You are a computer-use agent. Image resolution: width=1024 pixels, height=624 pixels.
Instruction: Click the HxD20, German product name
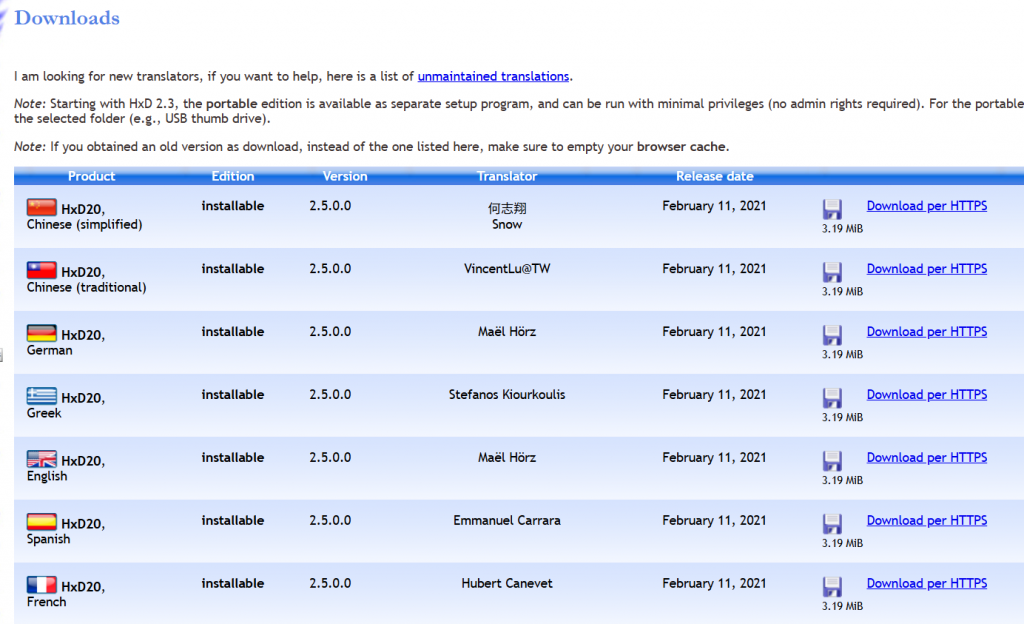(65, 342)
